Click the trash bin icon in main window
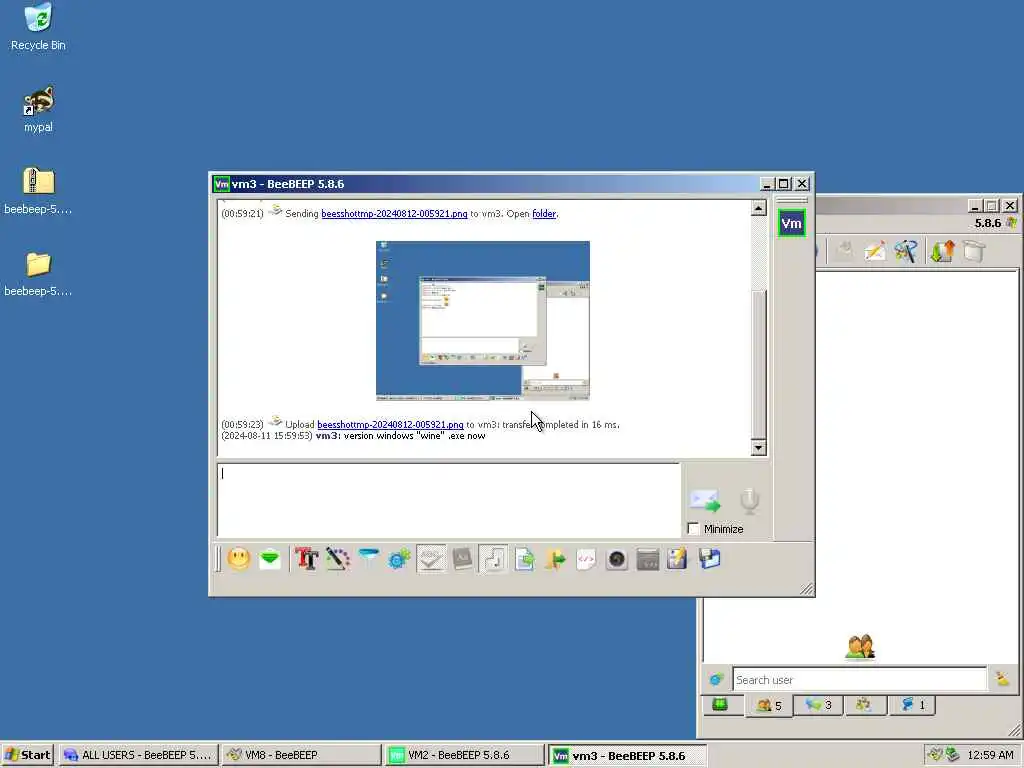This screenshot has width=1024, height=768. pyautogui.click(x=973, y=251)
